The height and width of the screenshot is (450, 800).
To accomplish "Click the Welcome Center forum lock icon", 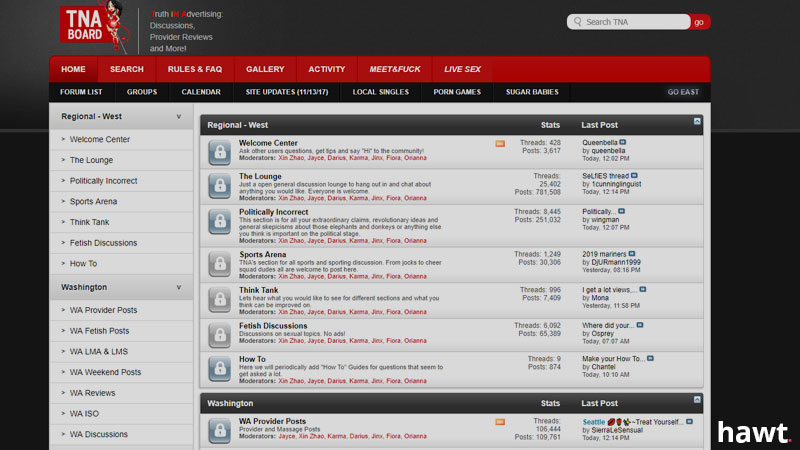I will point(220,152).
